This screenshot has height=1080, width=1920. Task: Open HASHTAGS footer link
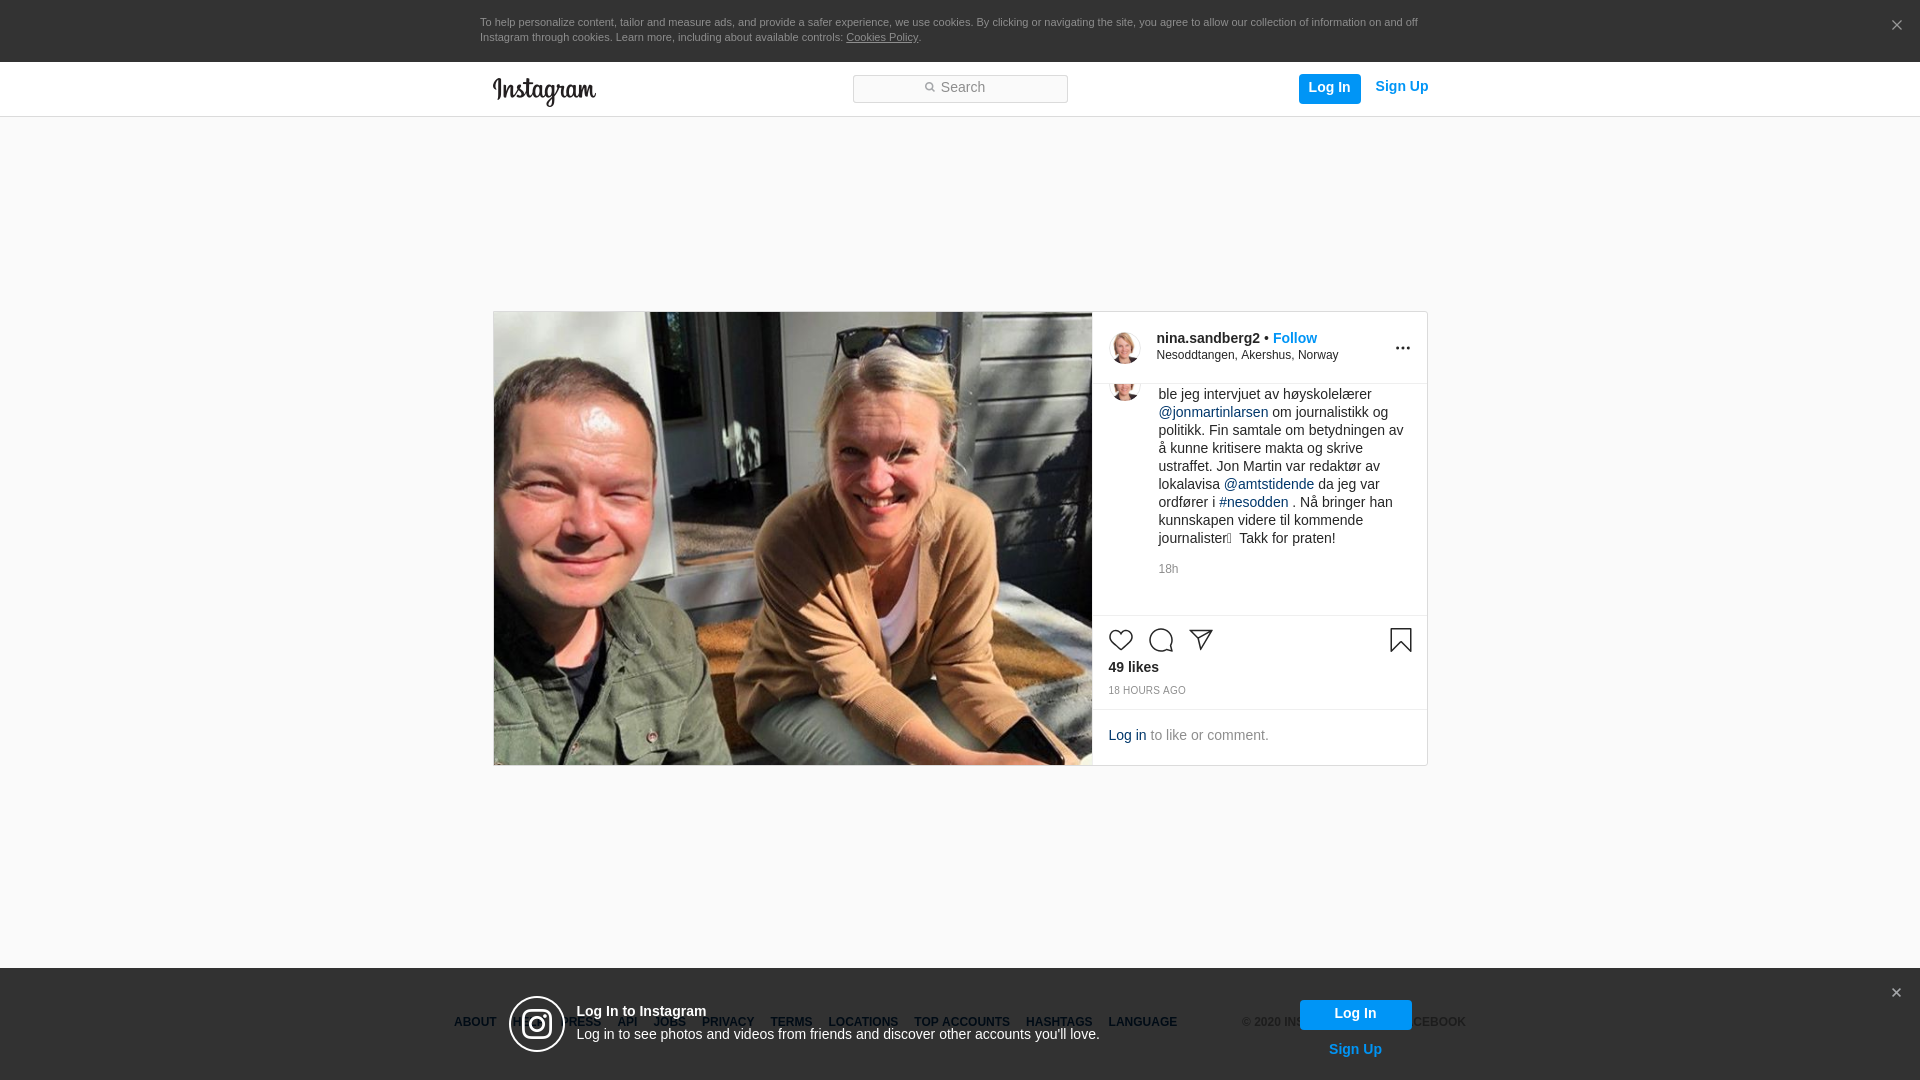coord(1059,1022)
